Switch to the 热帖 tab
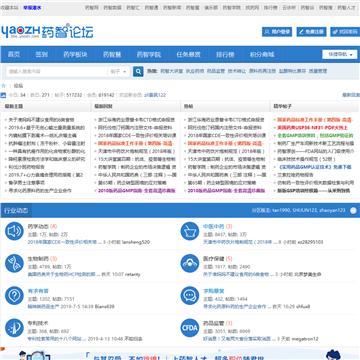This screenshot has width=360, height=360. tap(188, 106)
